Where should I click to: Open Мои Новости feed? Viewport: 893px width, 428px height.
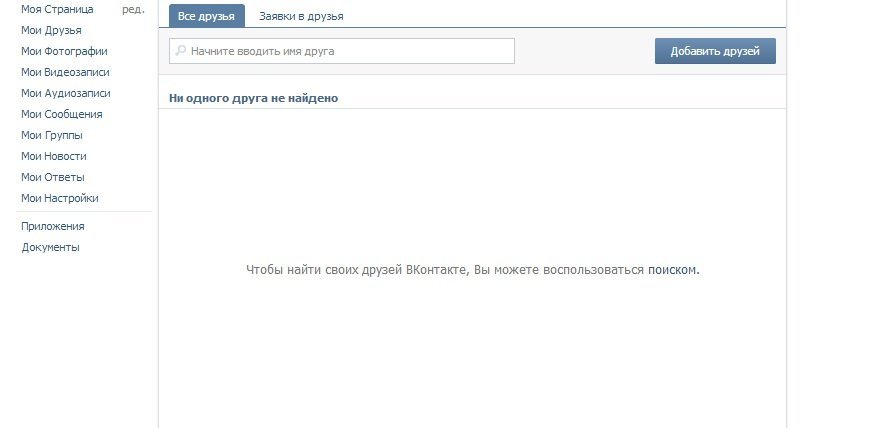tap(54, 156)
